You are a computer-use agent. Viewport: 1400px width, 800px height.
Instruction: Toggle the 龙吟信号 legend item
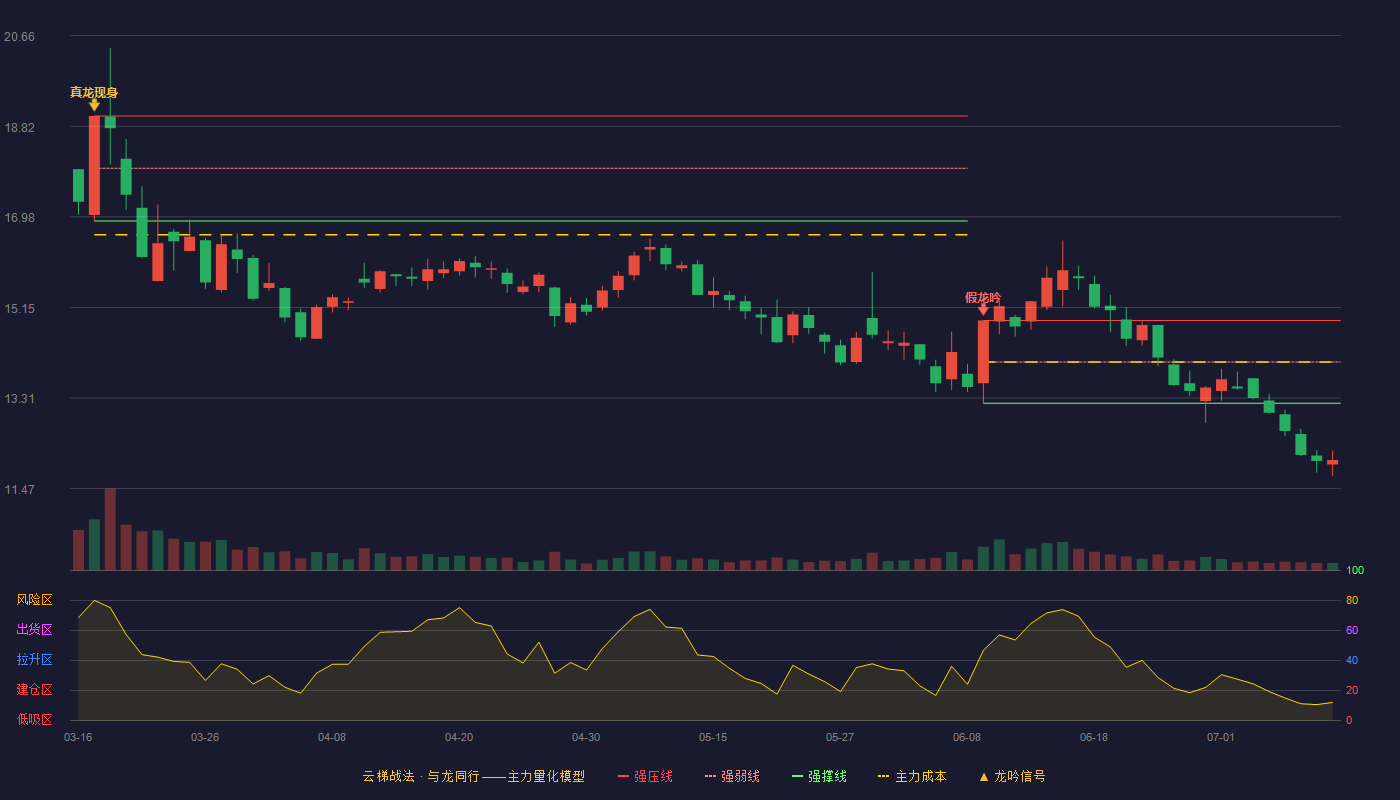[x=1011, y=776]
